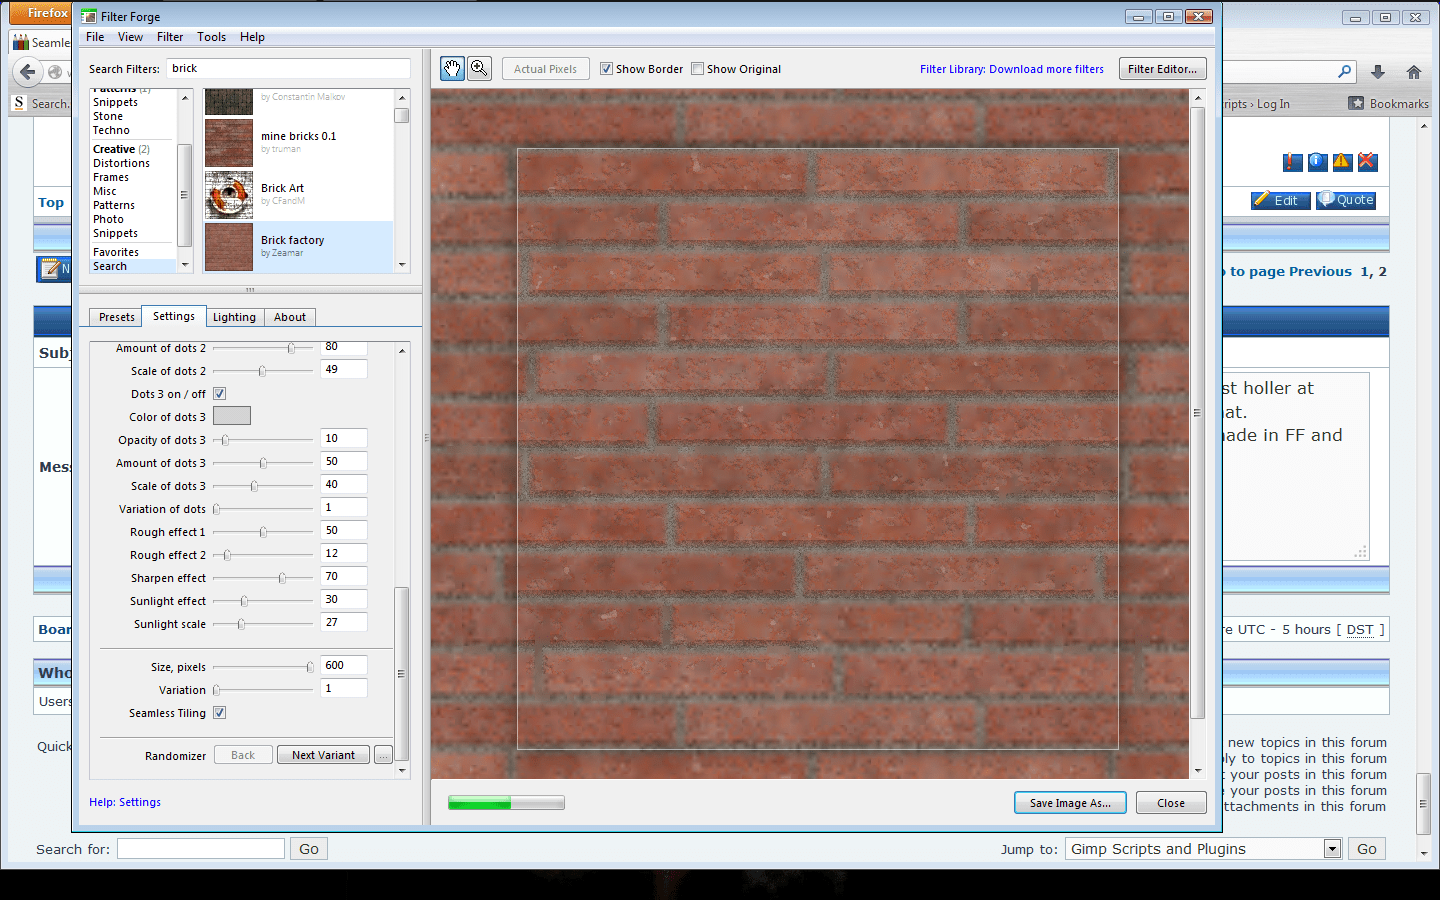
Task: Click the red delete icon on the post
Action: click(x=1369, y=161)
